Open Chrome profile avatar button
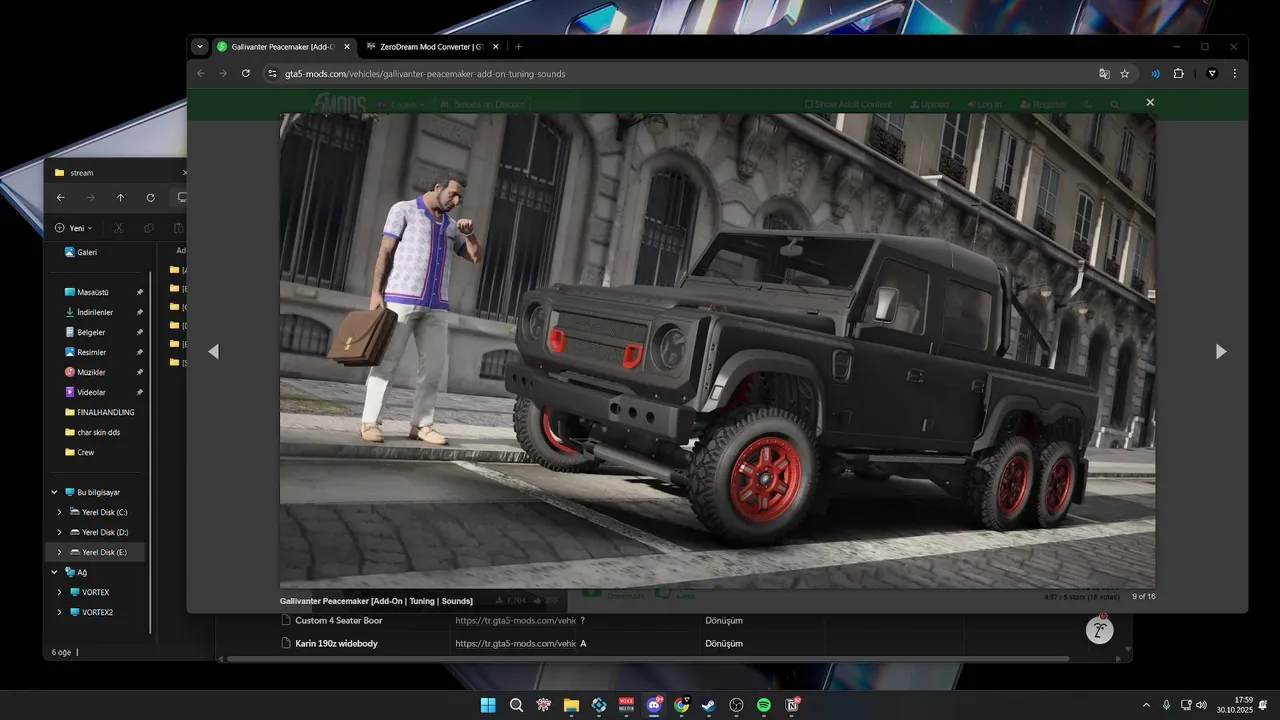 click(x=1212, y=73)
